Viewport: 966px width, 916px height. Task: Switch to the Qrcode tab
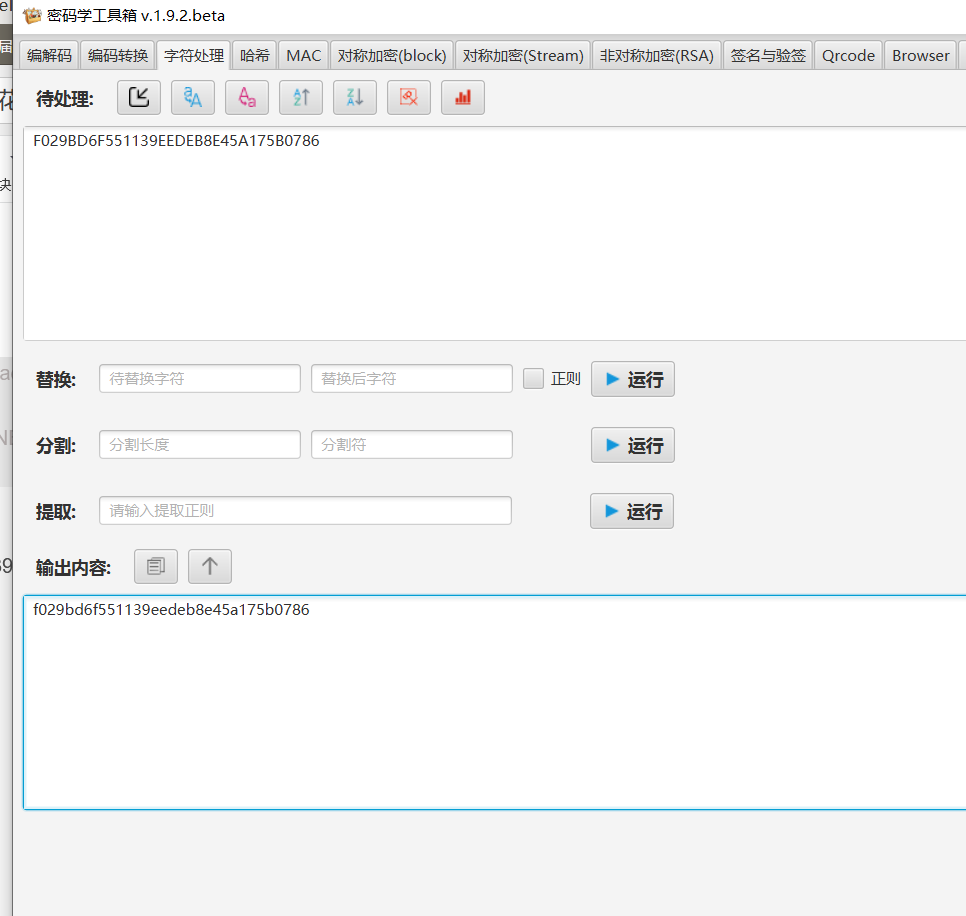point(848,55)
